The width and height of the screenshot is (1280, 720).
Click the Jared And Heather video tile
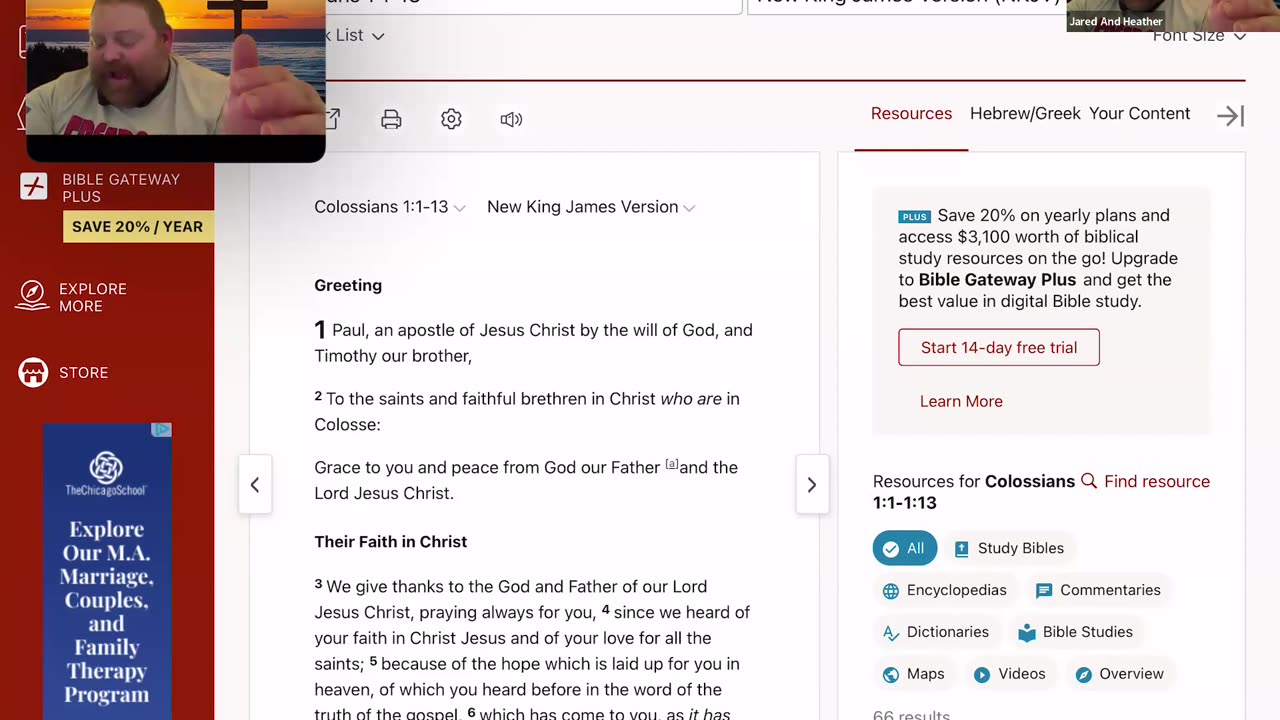(x=1173, y=16)
